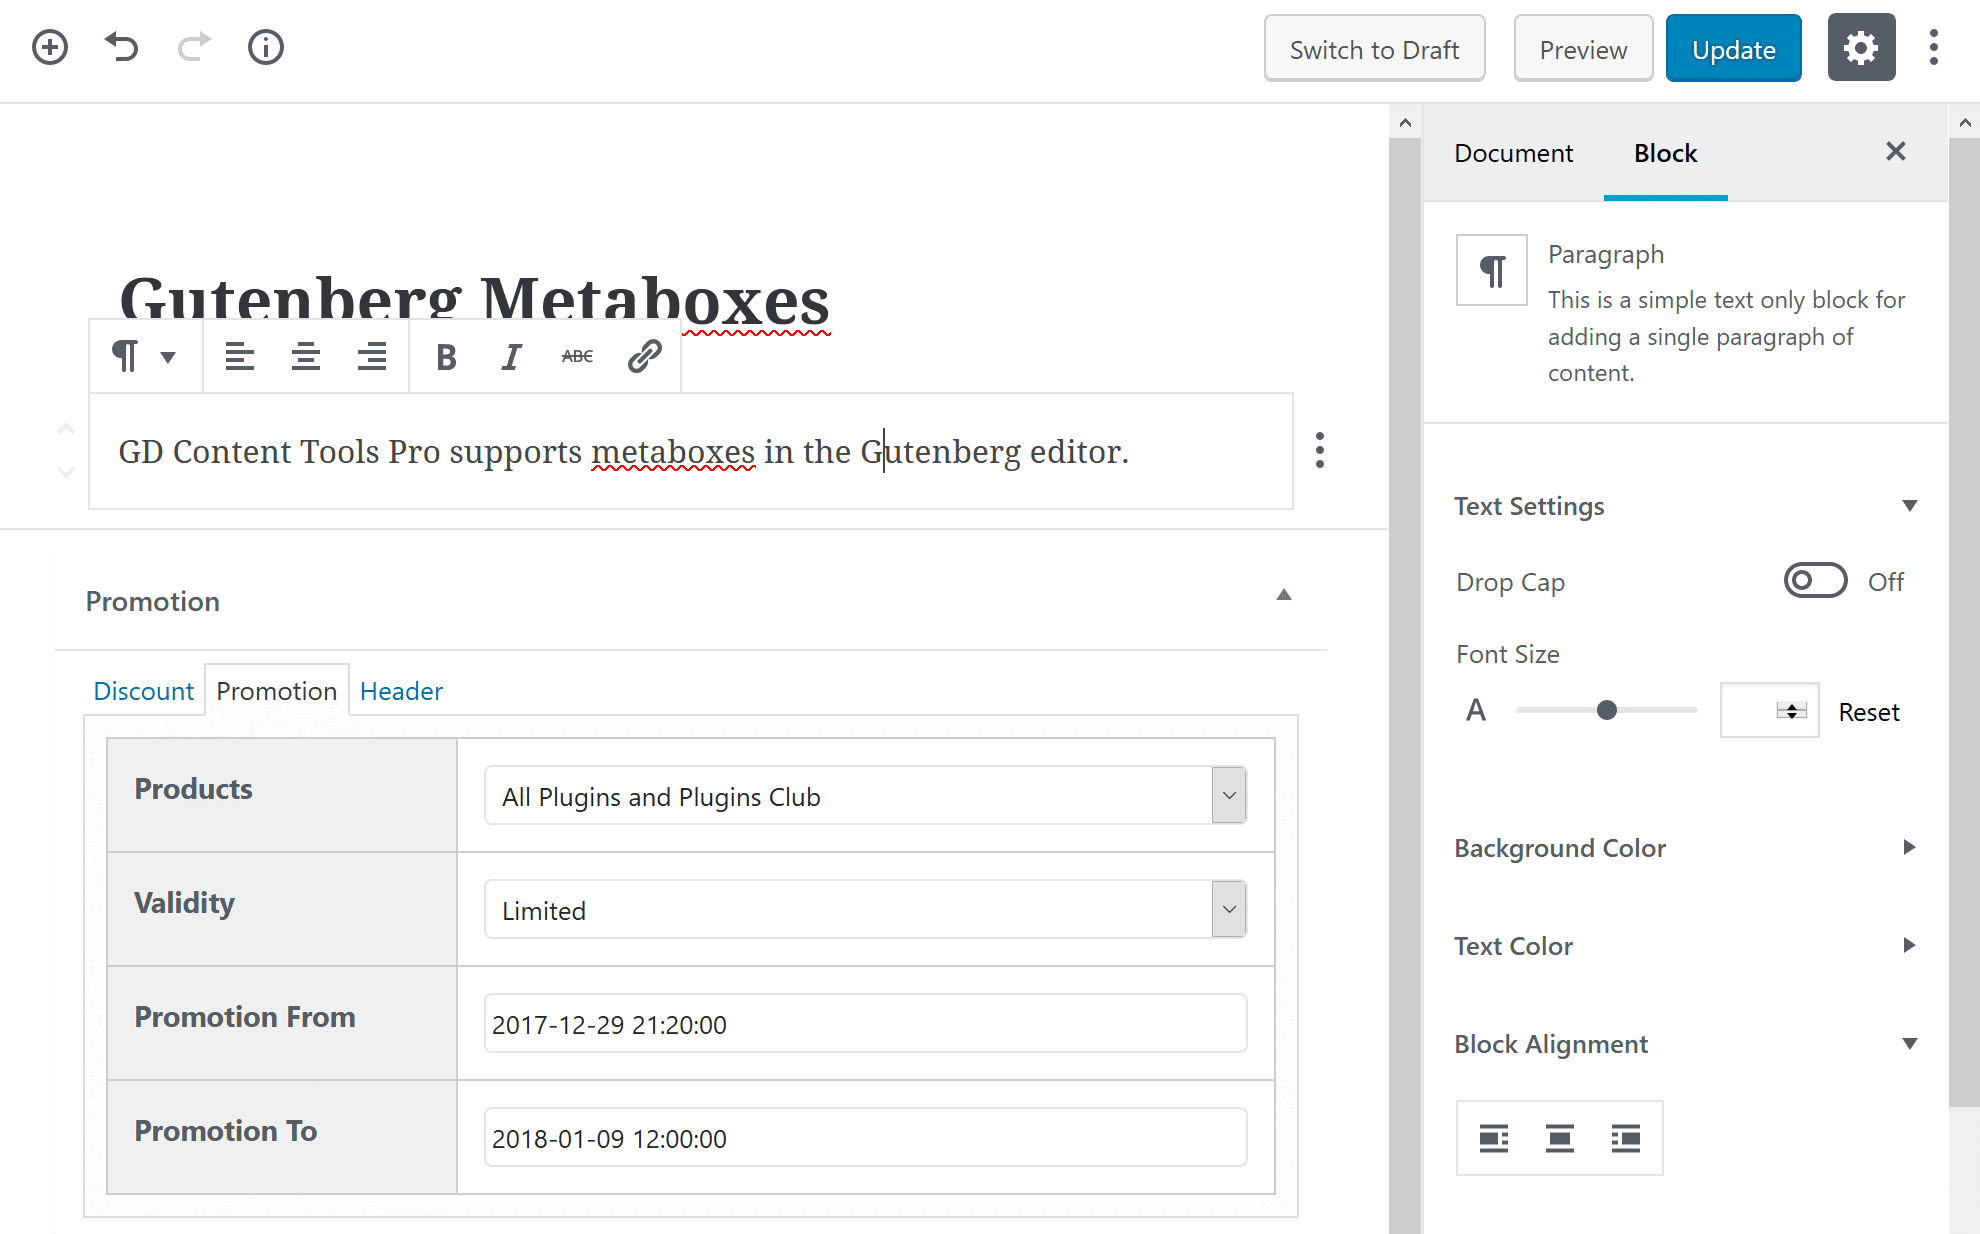Screen dimensions: 1980x1234
Task: Reset the font size
Action: pyautogui.click(x=1868, y=712)
